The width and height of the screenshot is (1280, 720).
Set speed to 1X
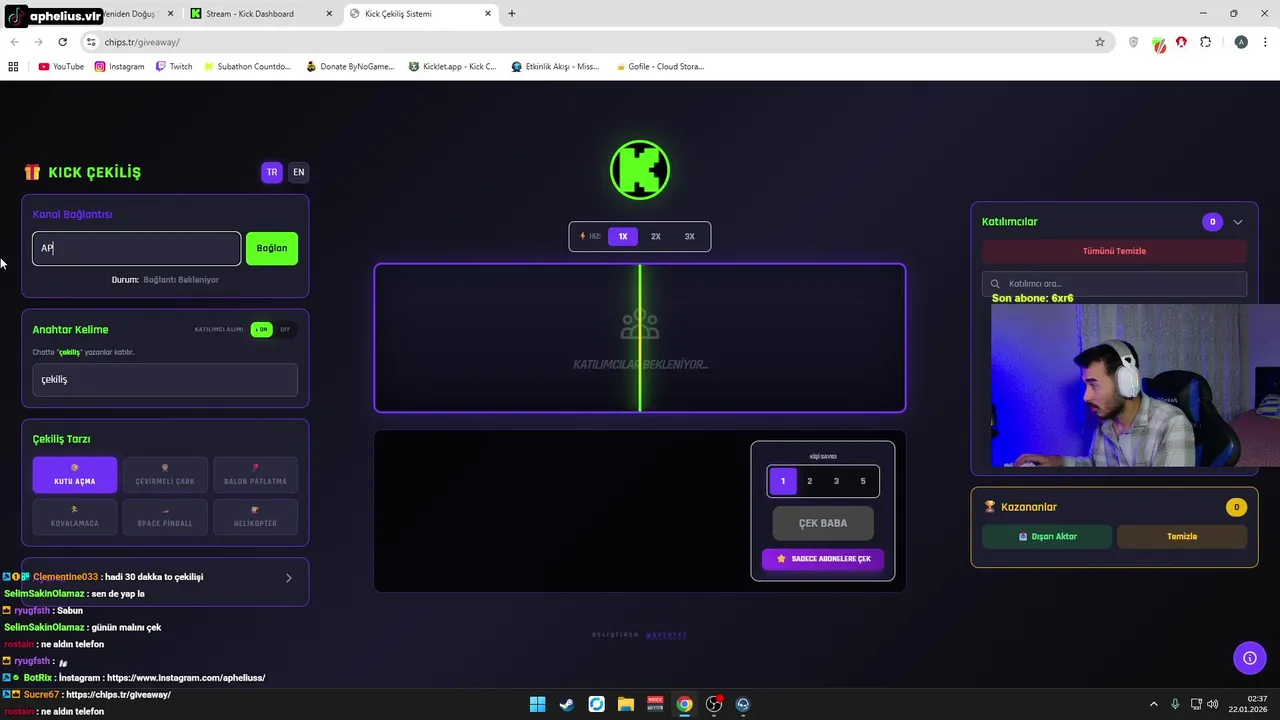(x=622, y=236)
